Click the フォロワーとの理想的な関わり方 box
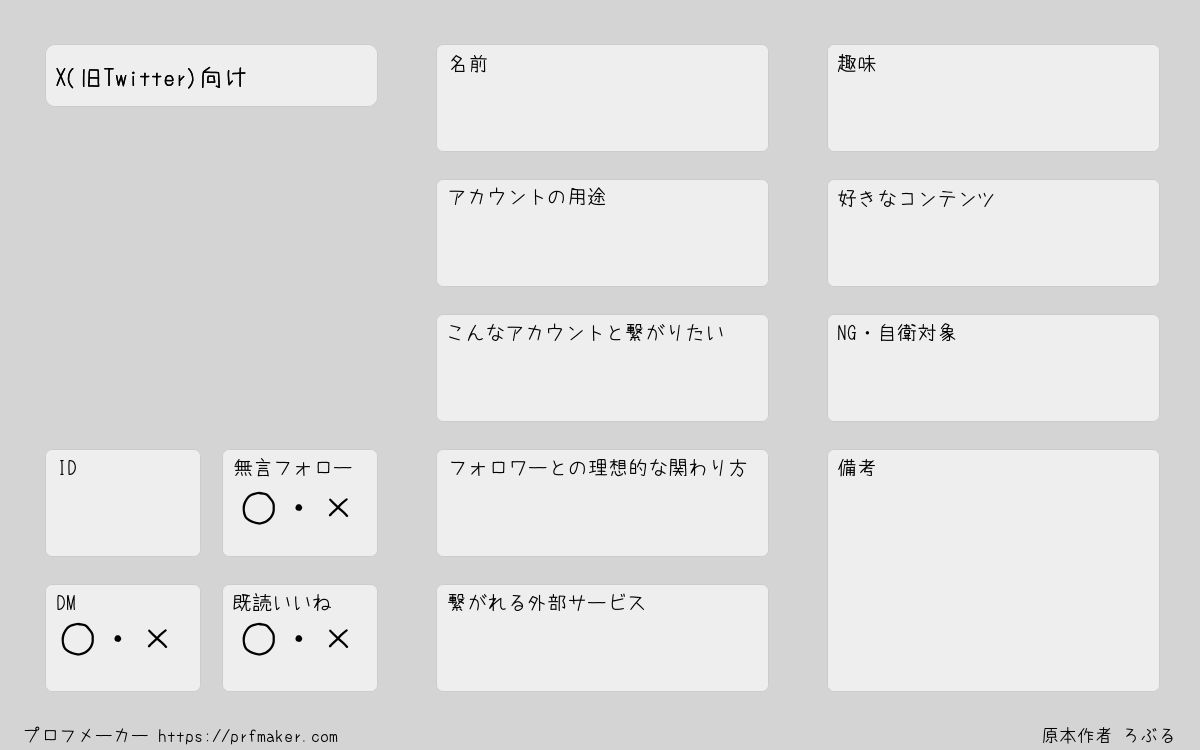1200x750 pixels. tap(602, 503)
